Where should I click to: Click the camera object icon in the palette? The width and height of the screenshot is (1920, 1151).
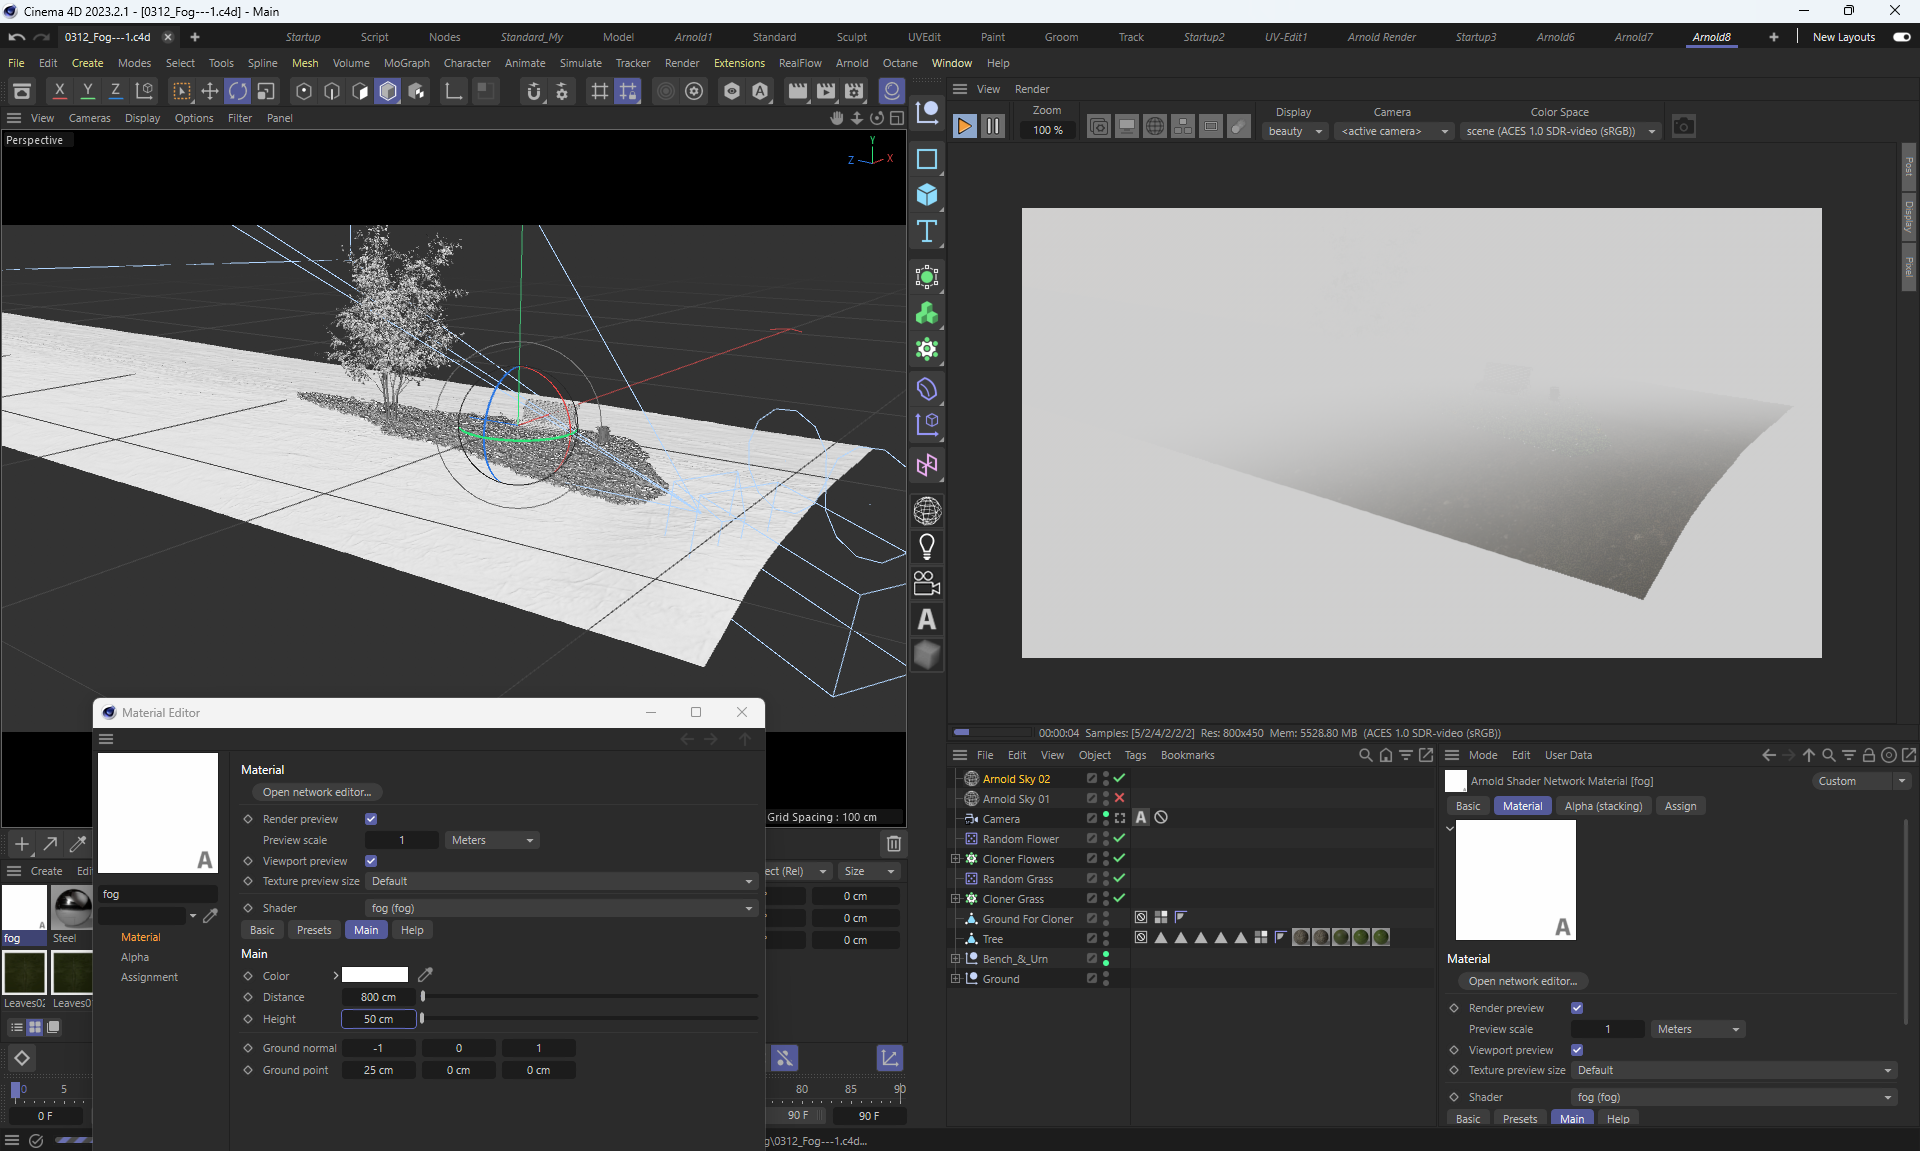click(x=927, y=583)
